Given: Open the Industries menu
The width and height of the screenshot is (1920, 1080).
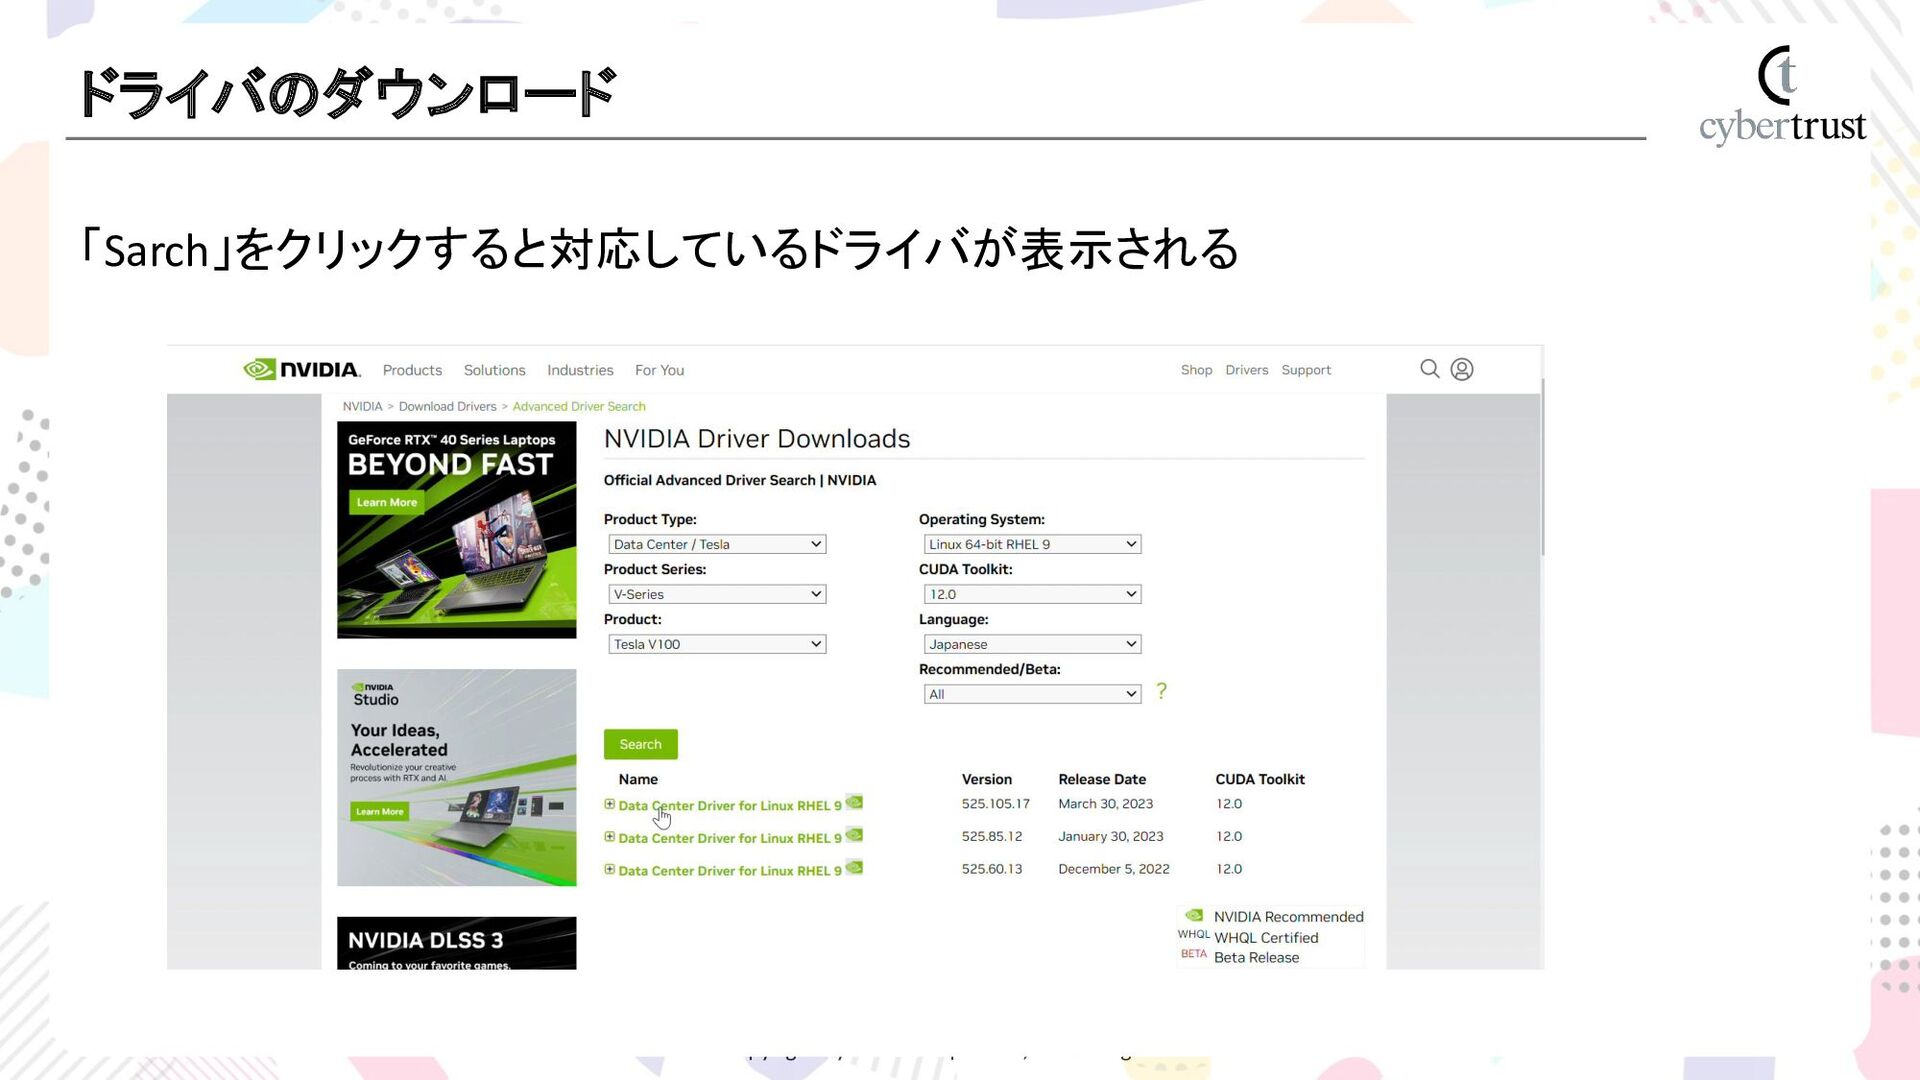Looking at the screenshot, I should point(580,370).
